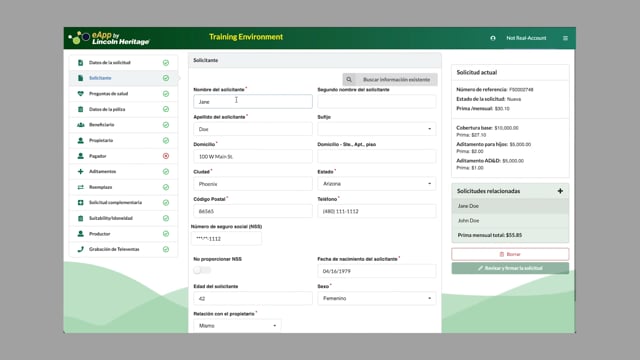
Task: Click the Apellido del solicitante field
Action: click(253, 129)
